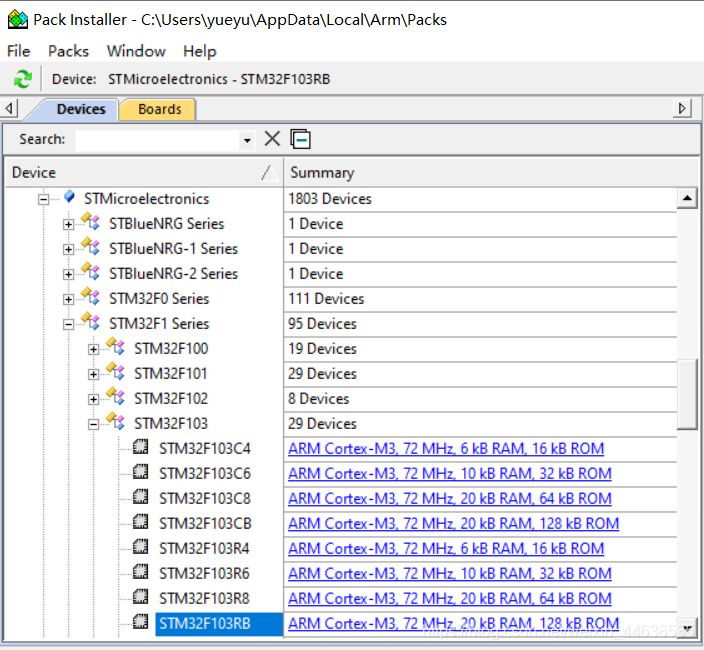Sort by the Device column header
The width and height of the screenshot is (704, 650).
[144, 172]
